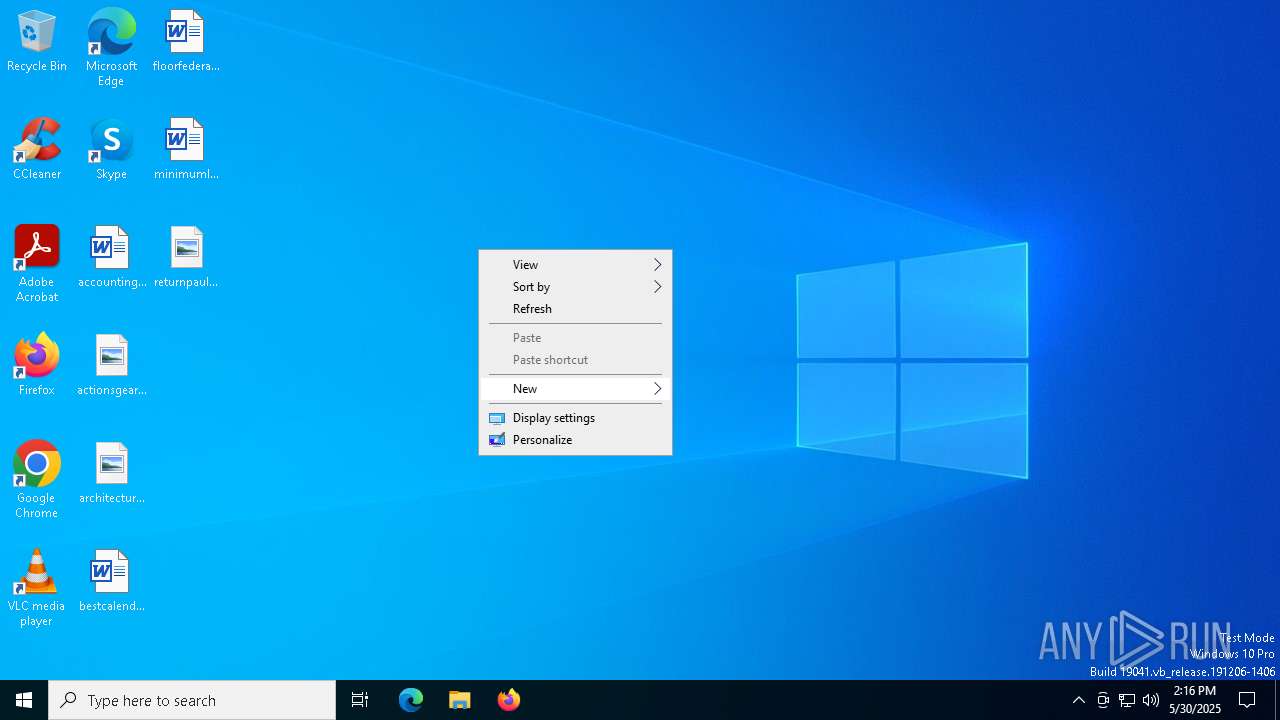The image size is (1280, 720).
Task: Select the Microsoft Edge desktop shortcut
Action: 111,48
